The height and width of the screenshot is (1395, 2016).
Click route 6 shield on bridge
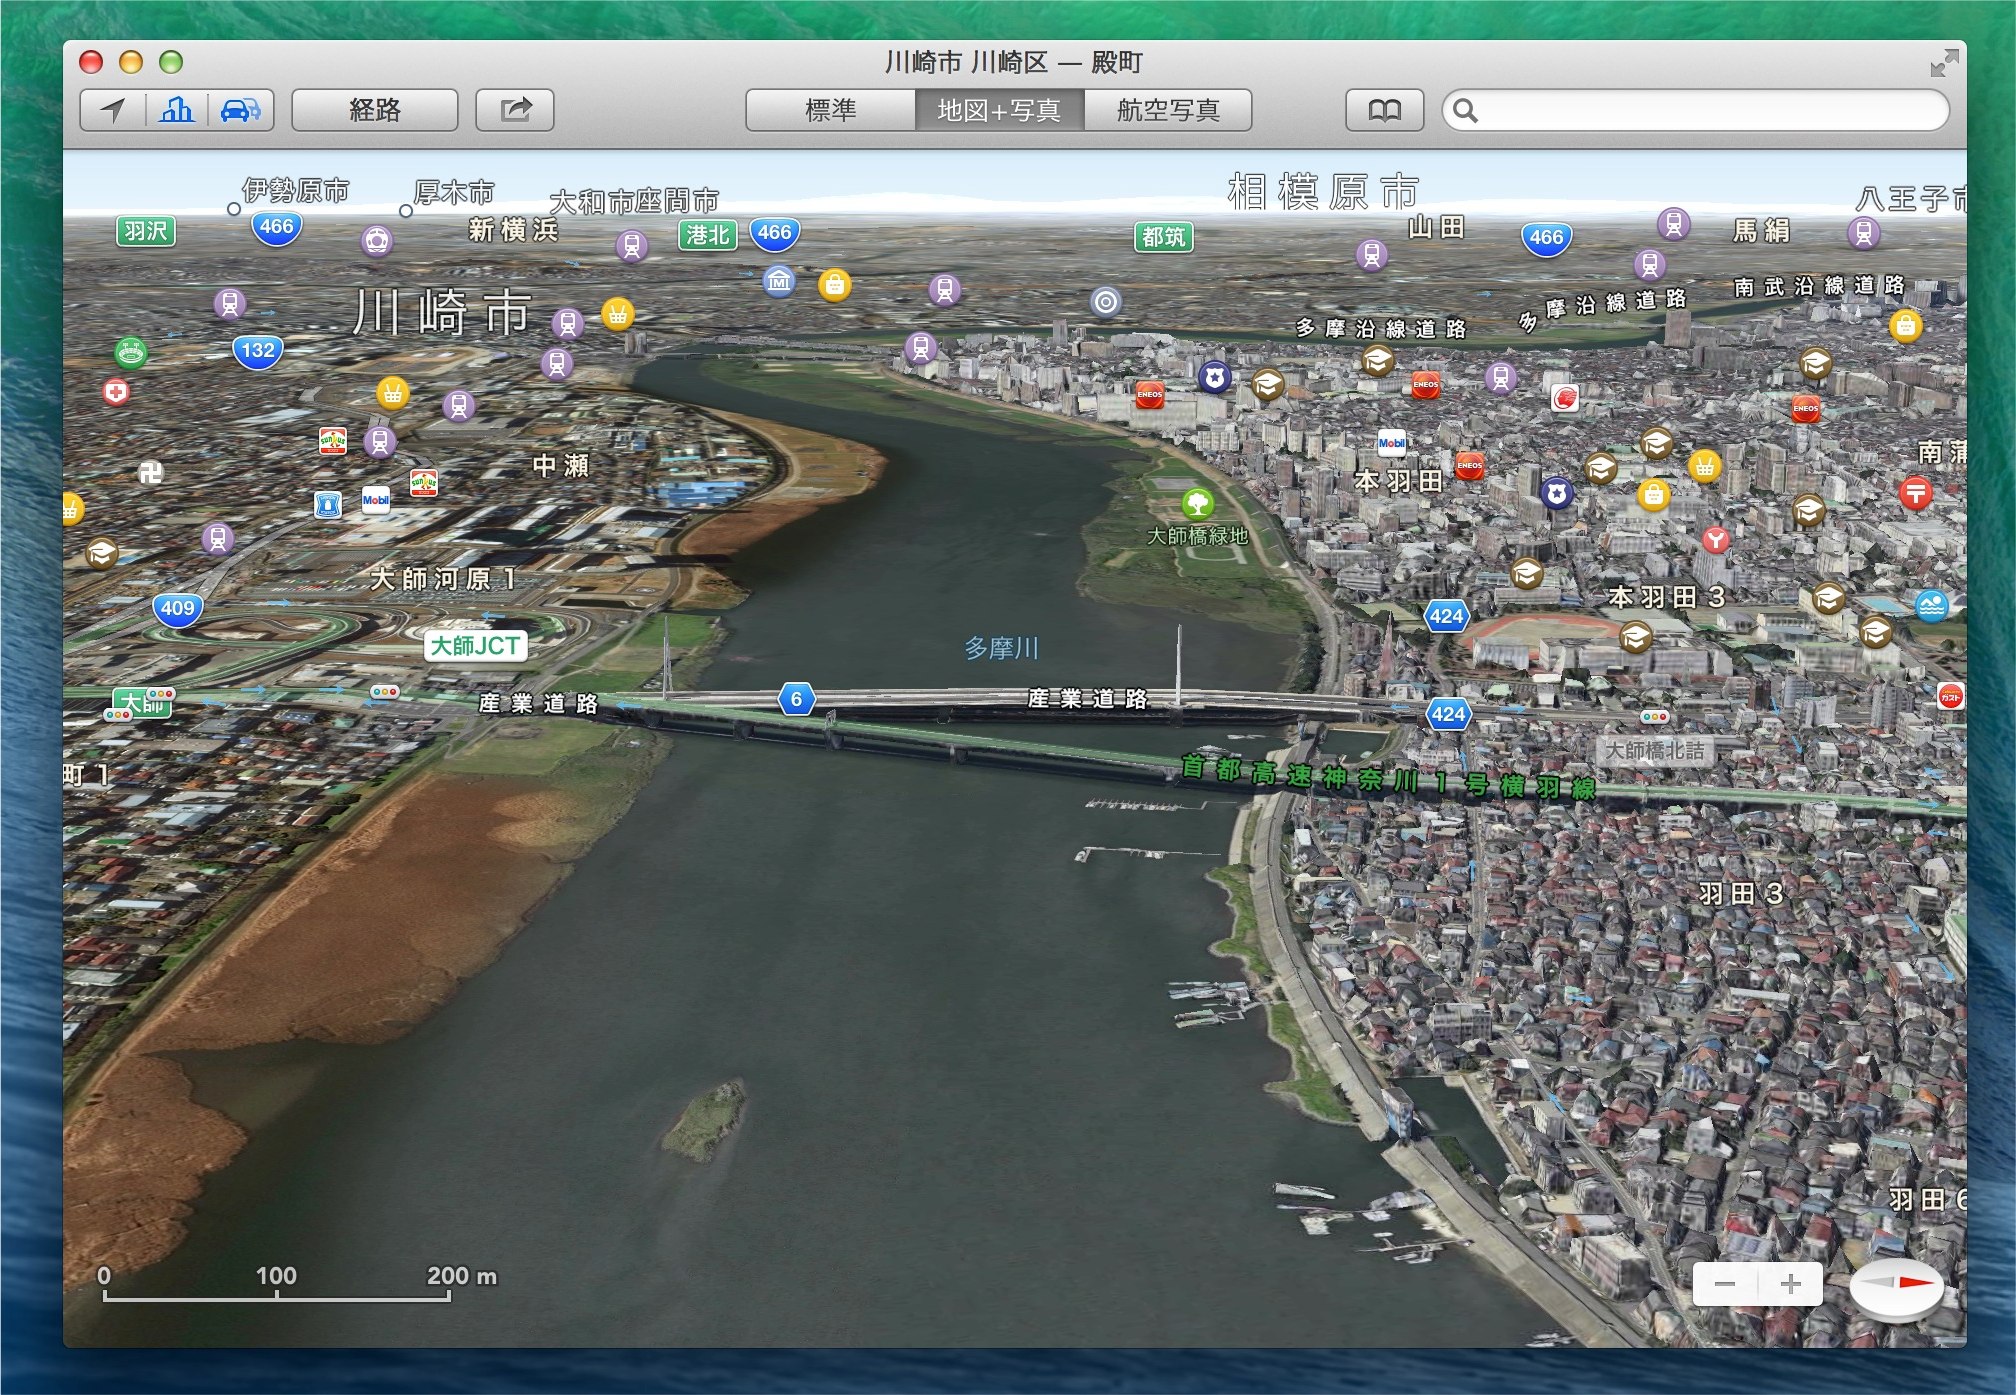[x=796, y=699]
